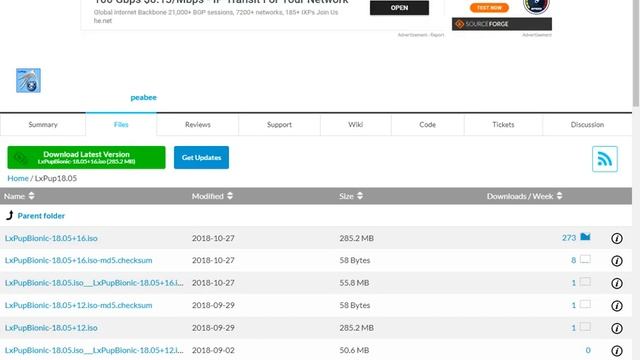Click the 273 weekly downloads count
Image resolution: width=640 pixels, height=360 pixels.
569,238
